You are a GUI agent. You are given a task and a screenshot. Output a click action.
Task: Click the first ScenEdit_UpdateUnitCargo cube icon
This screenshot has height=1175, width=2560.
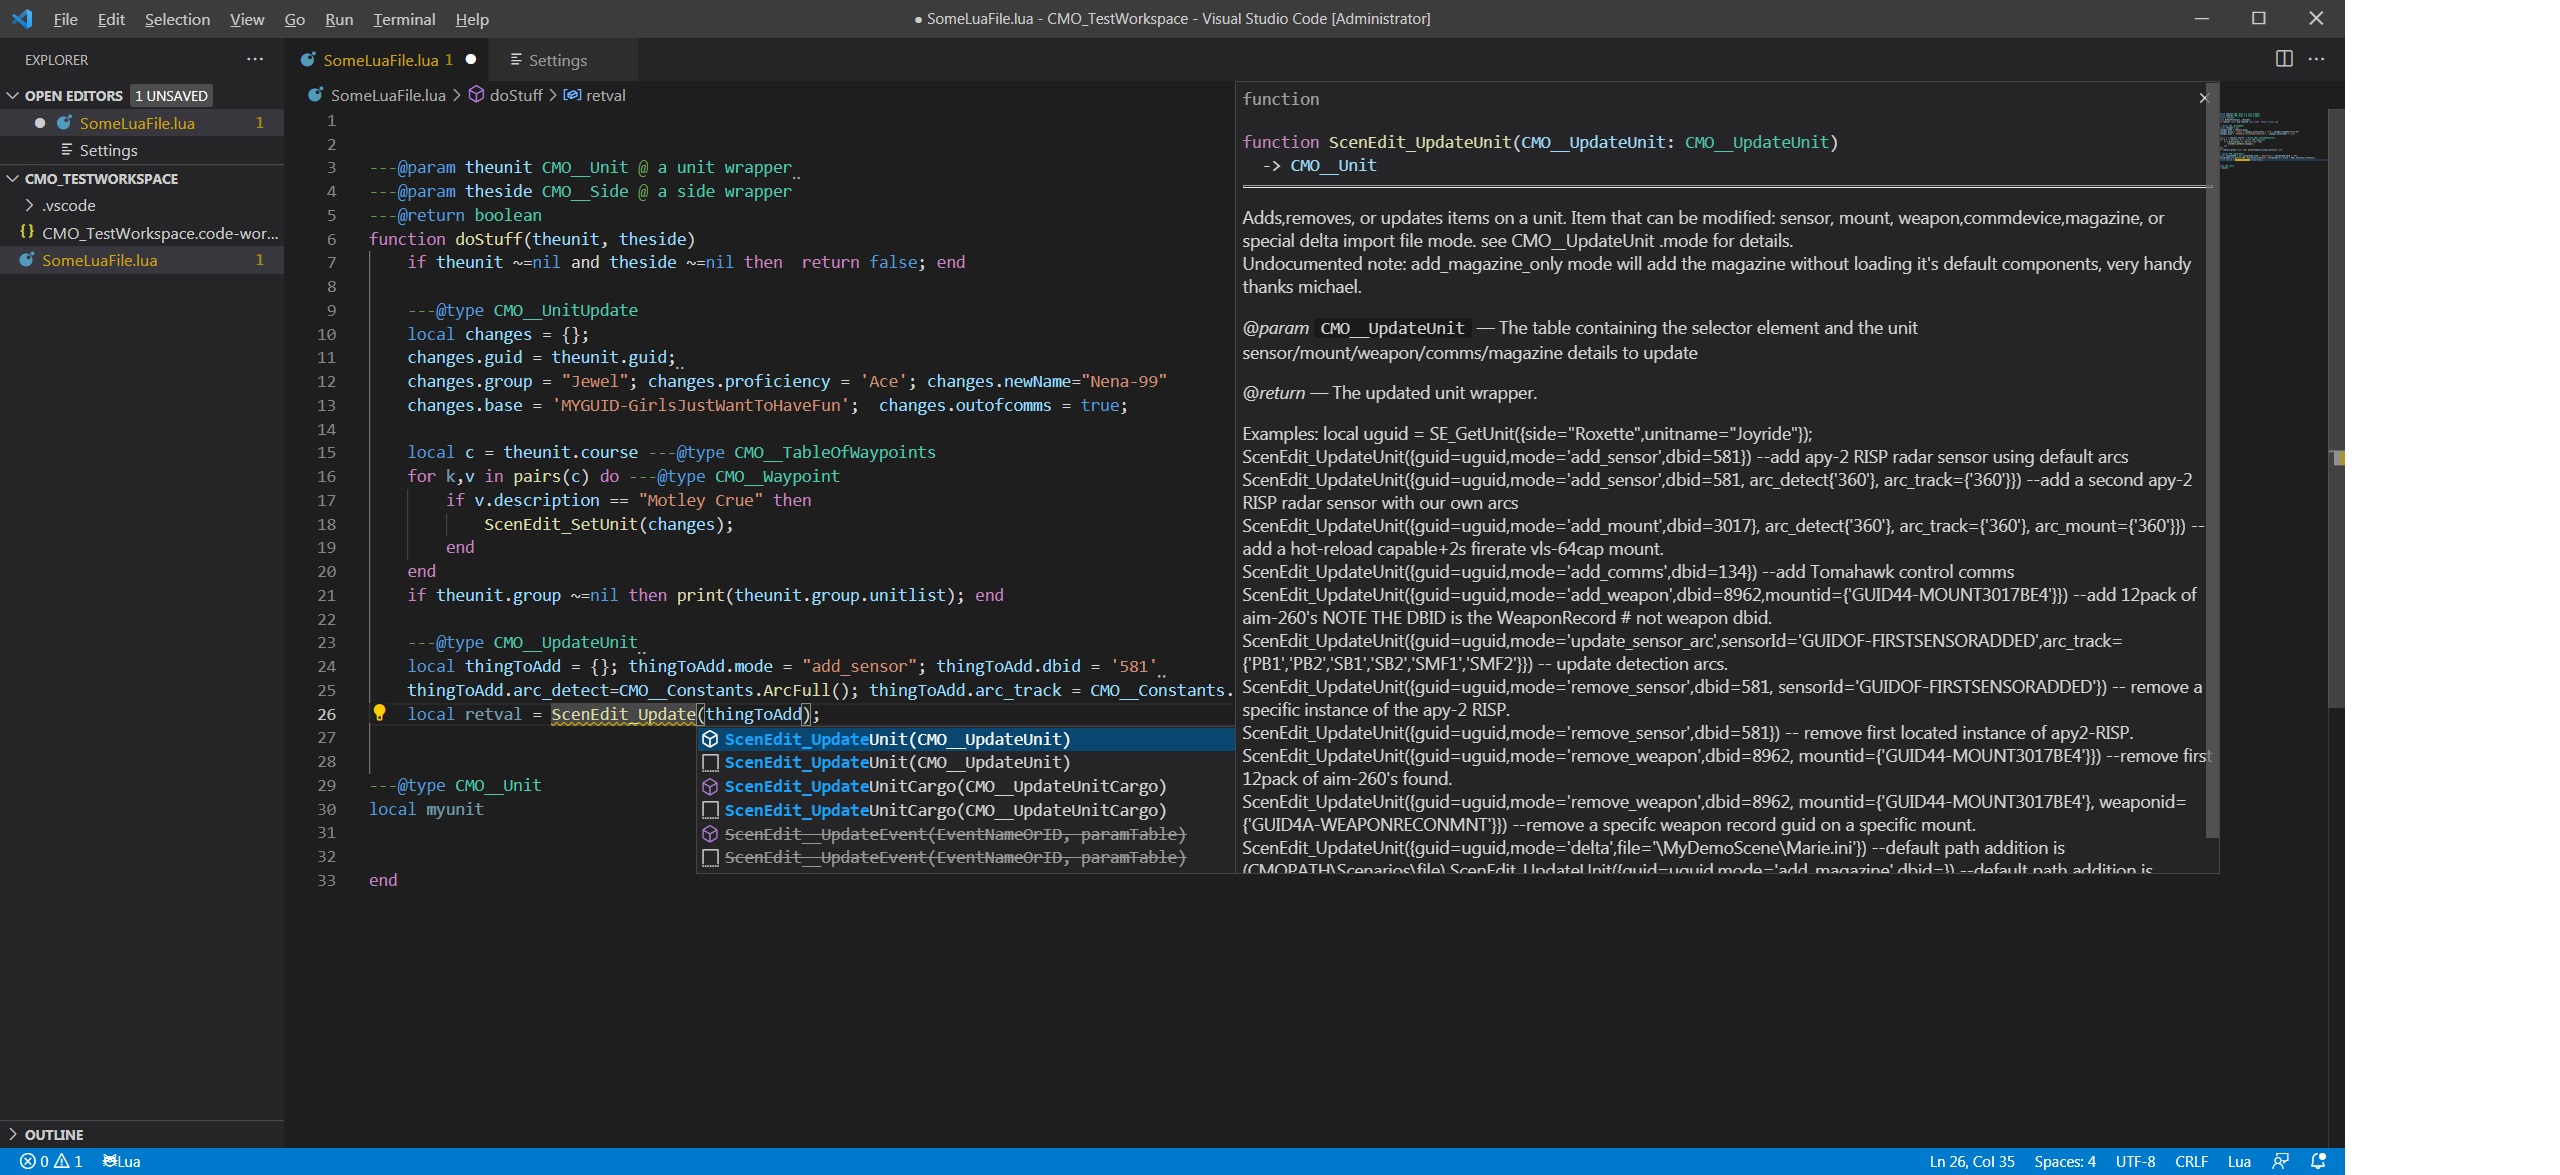710,786
